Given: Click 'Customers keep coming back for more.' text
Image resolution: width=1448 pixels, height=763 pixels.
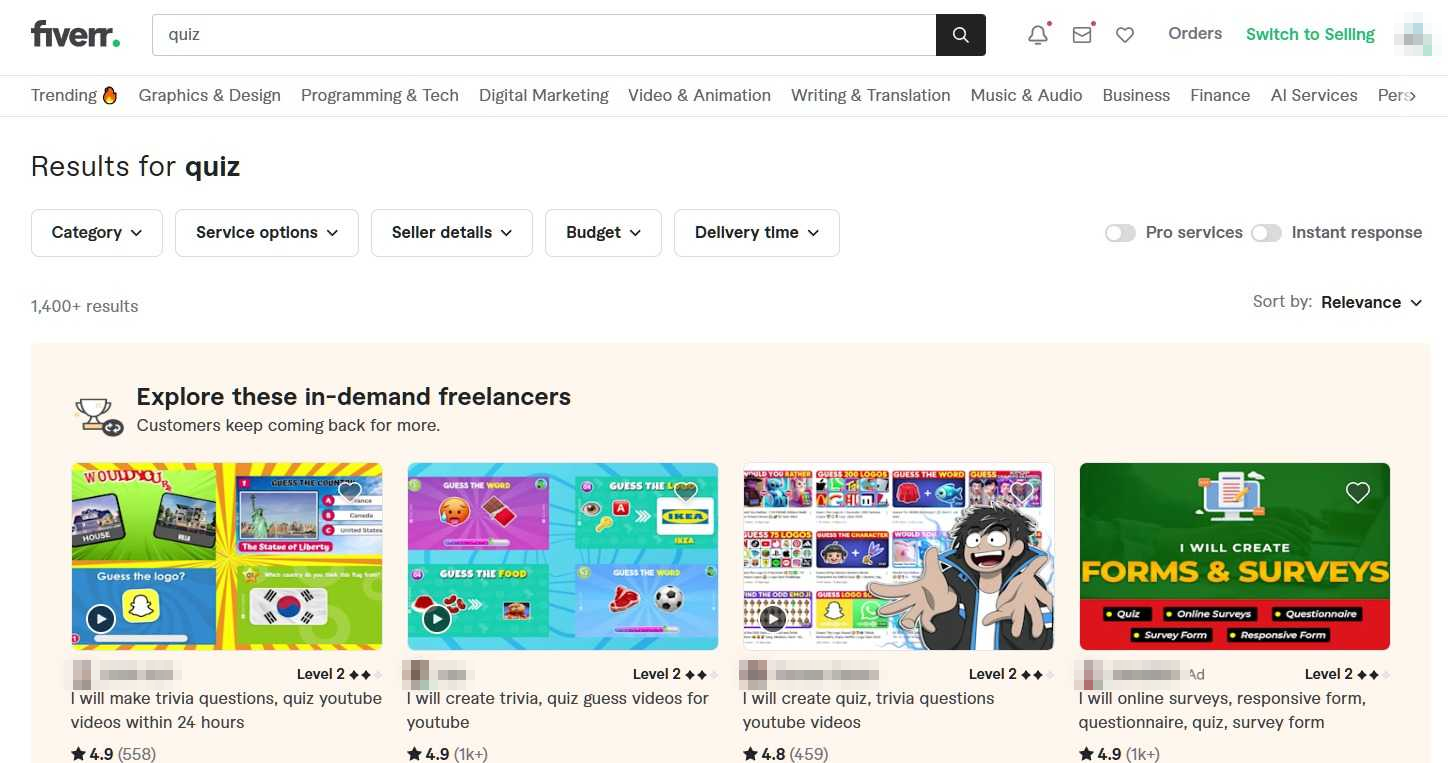Looking at the screenshot, I should coord(288,426).
